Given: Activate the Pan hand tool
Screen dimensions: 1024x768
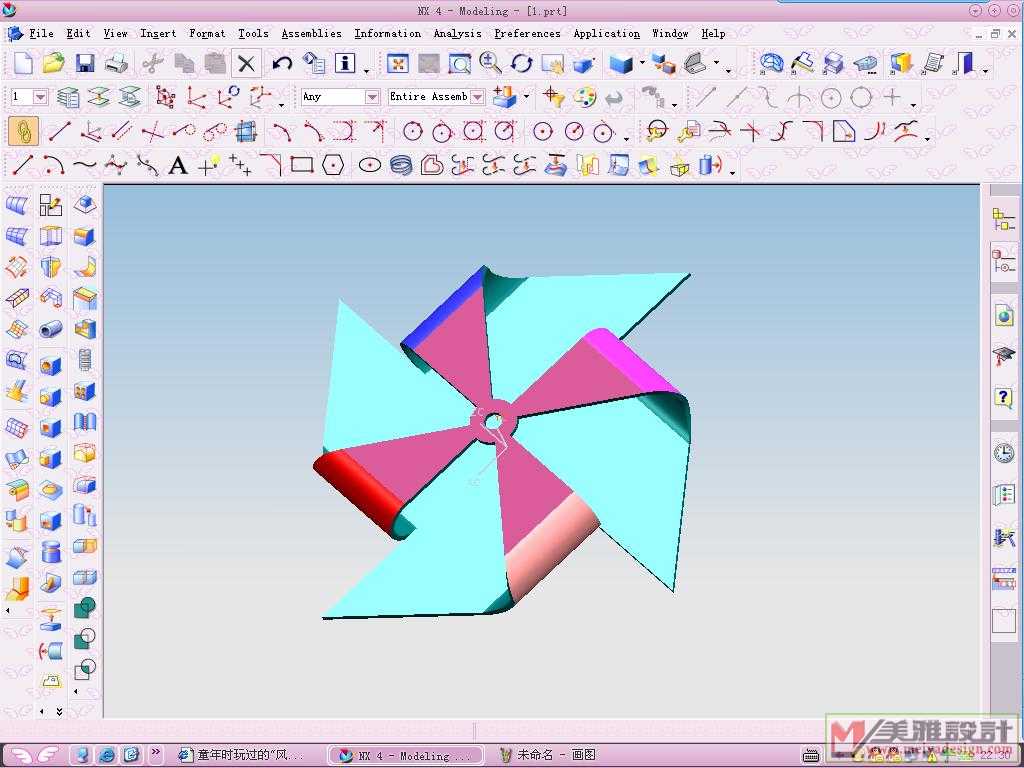Looking at the screenshot, I should [552, 63].
